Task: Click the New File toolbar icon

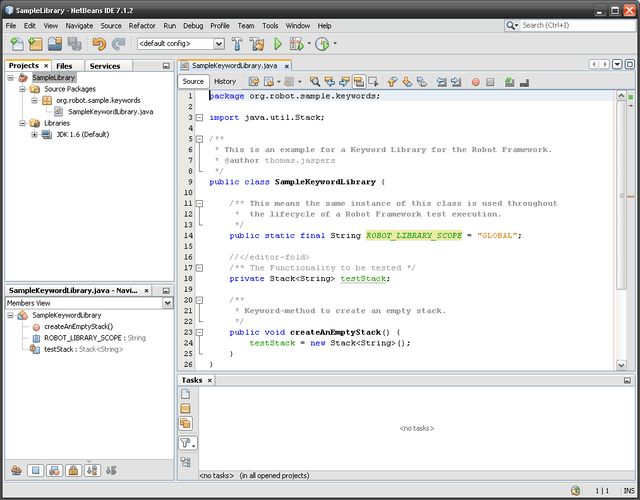Action: point(16,44)
